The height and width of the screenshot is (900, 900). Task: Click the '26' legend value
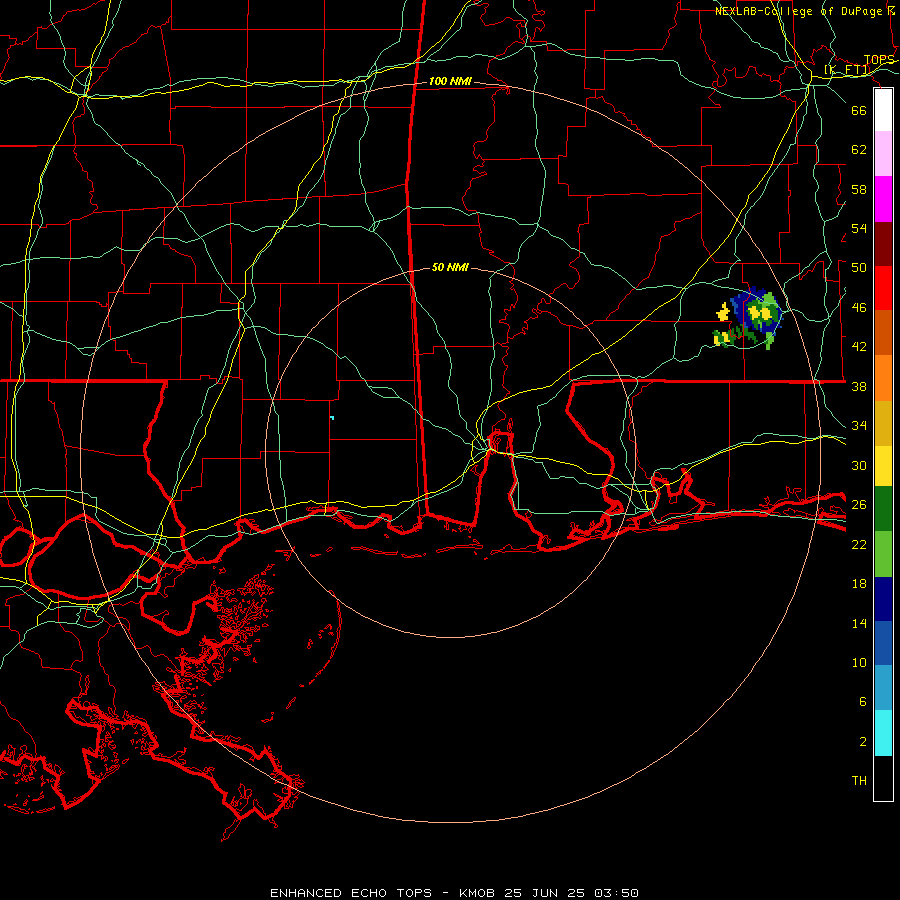[859, 505]
